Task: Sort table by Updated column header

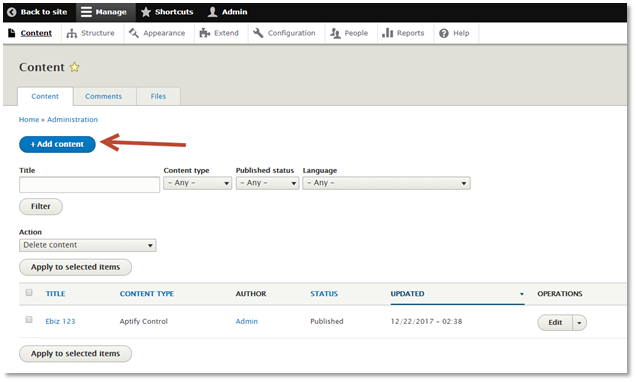Action: [407, 294]
